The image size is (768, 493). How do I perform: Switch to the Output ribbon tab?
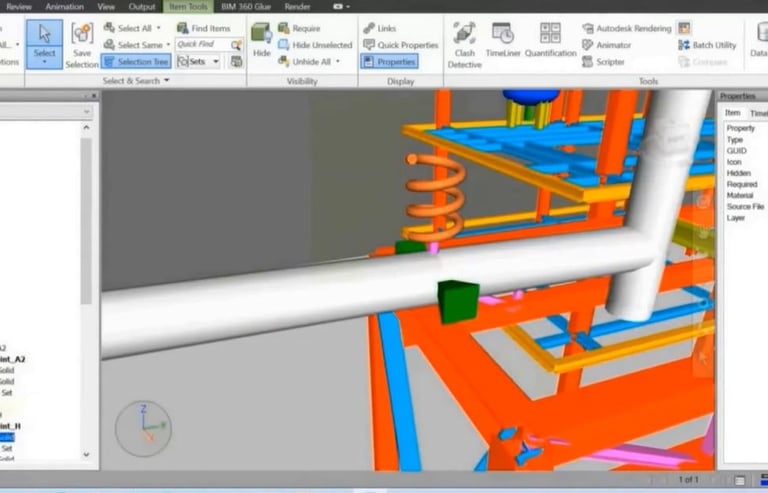[142, 6]
